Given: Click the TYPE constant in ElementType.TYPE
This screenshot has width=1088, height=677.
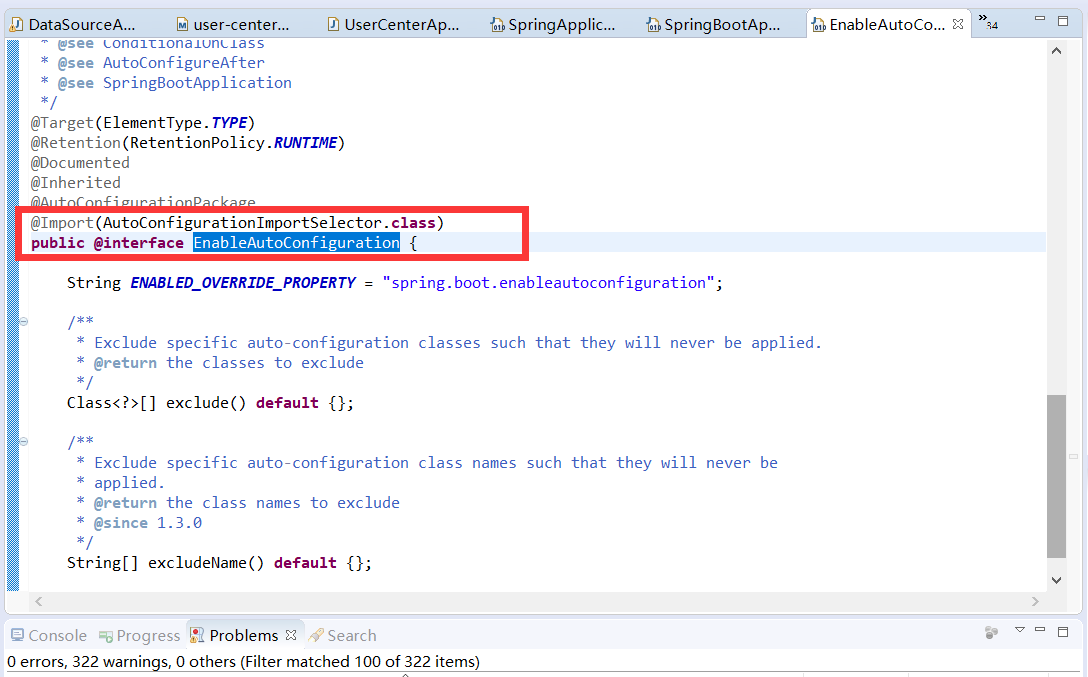Looking at the screenshot, I should click(229, 123).
